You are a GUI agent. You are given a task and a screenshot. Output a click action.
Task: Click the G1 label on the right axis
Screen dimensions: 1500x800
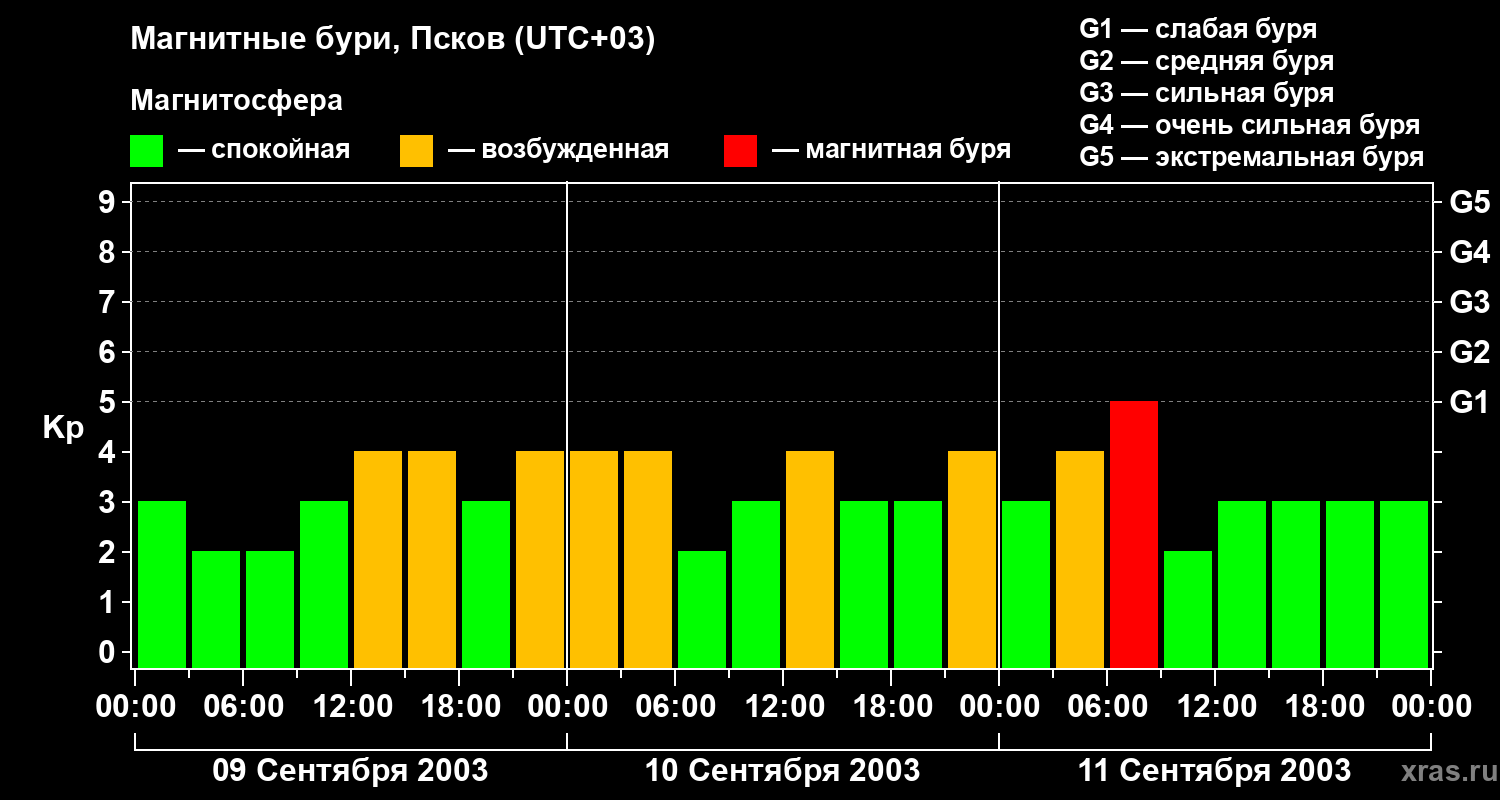pyautogui.click(x=1469, y=402)
